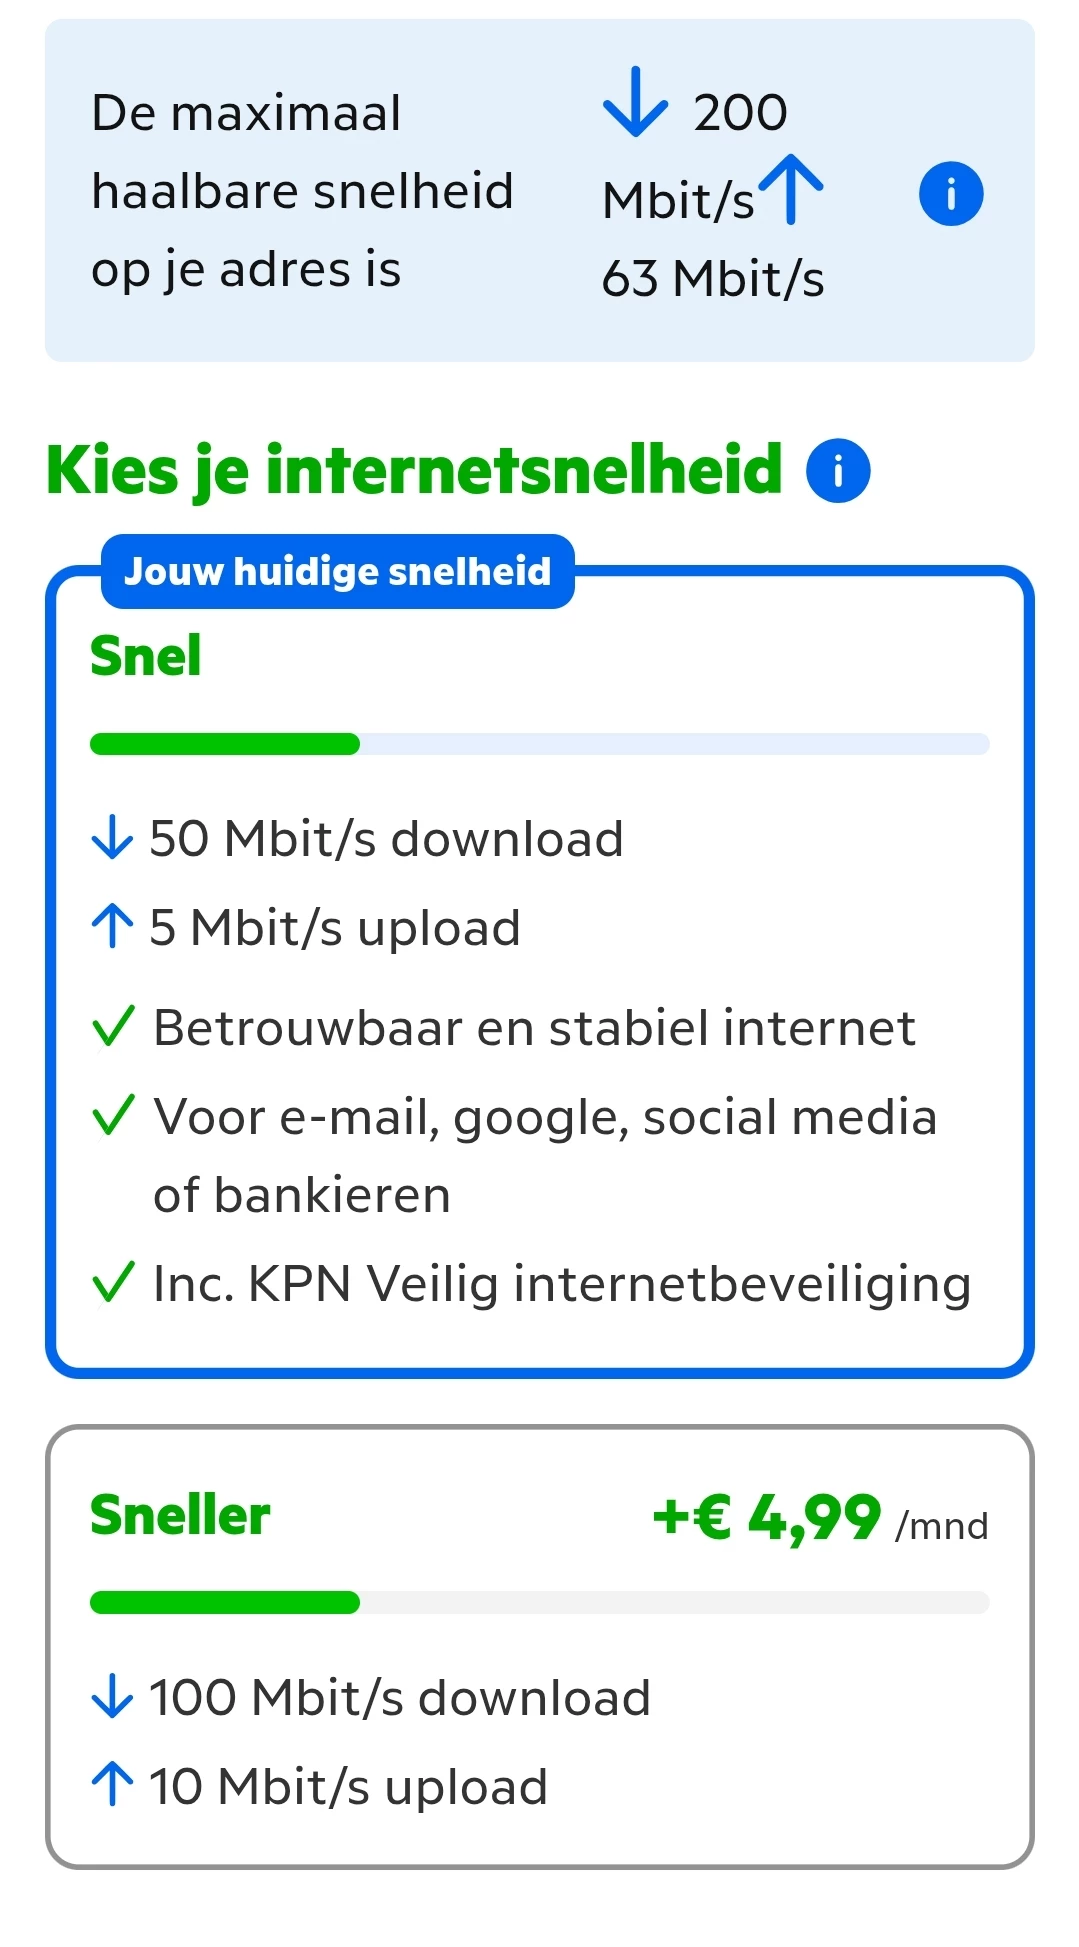The image size is (1079, 1947).
Task: Click the download arrow before 50 Mbit/s
Action: [x=112, y=837]
